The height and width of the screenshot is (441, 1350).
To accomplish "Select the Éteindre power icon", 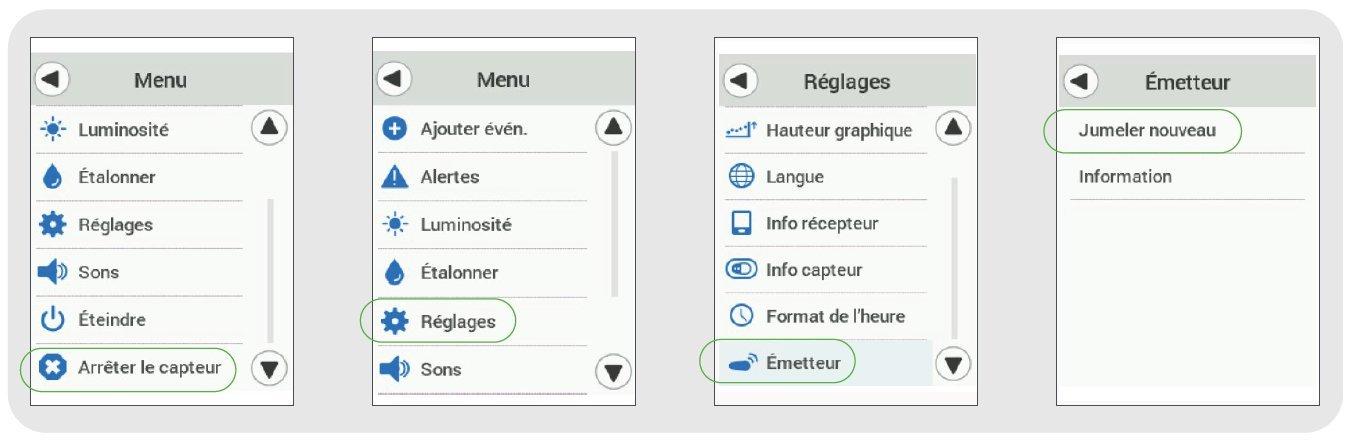I will click(x=52, y=320).
